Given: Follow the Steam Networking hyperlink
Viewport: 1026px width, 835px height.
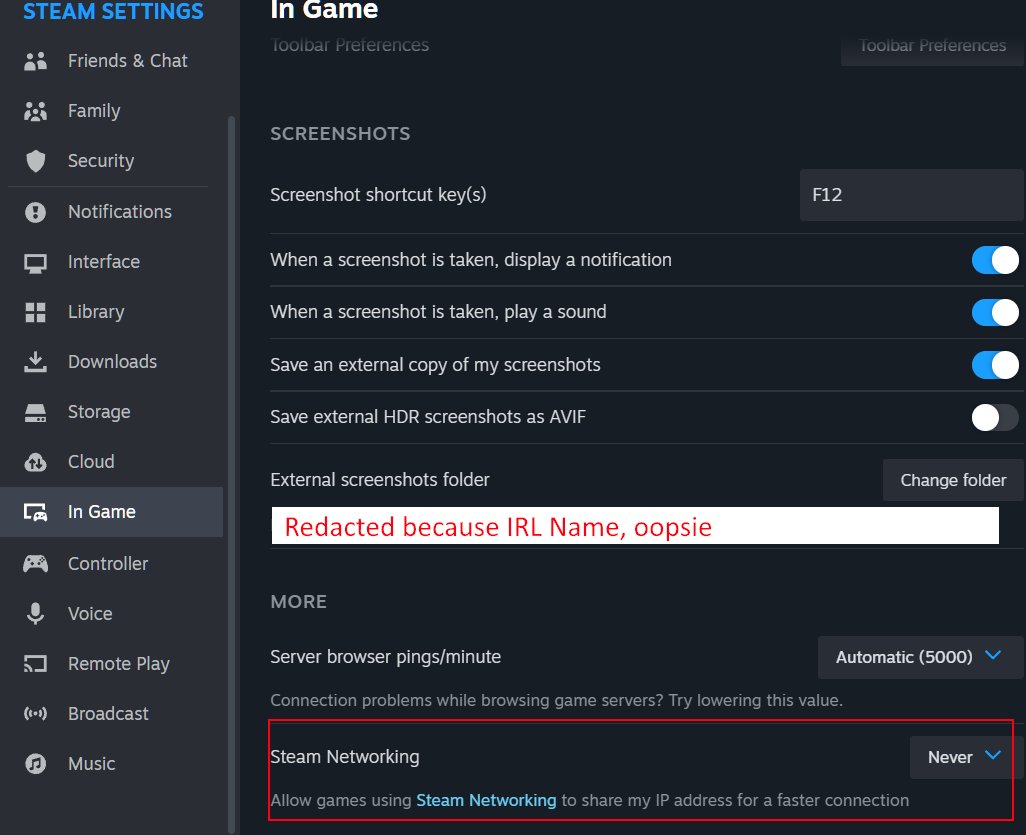Looking at the screenshot, I should coord(486,800).
